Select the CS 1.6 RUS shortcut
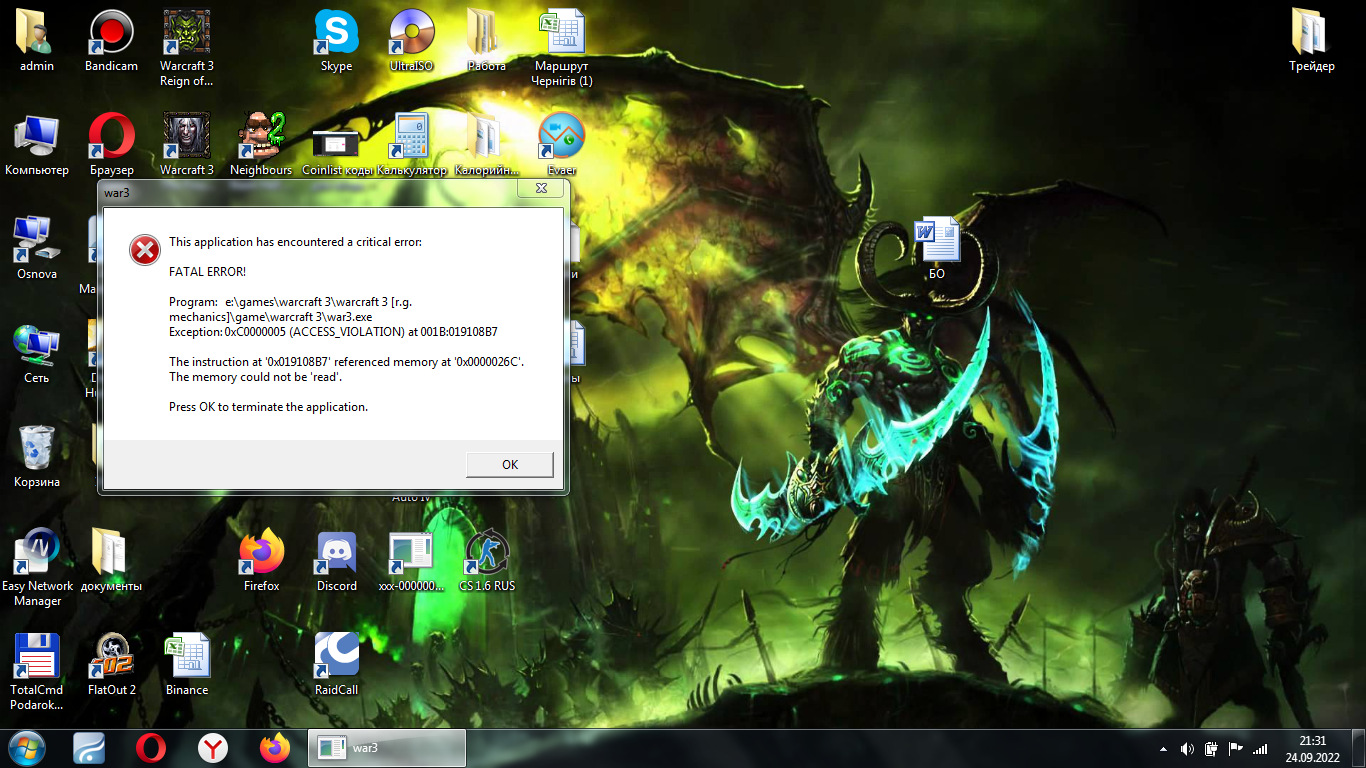The height and width of the screenshot is (768, 1366). 487,561
